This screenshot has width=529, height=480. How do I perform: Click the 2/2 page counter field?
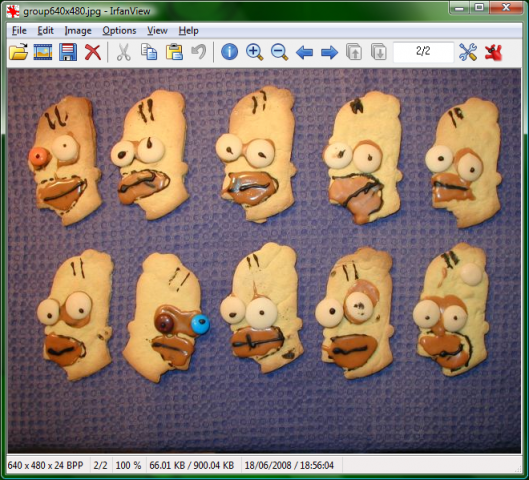click(423, 52)
